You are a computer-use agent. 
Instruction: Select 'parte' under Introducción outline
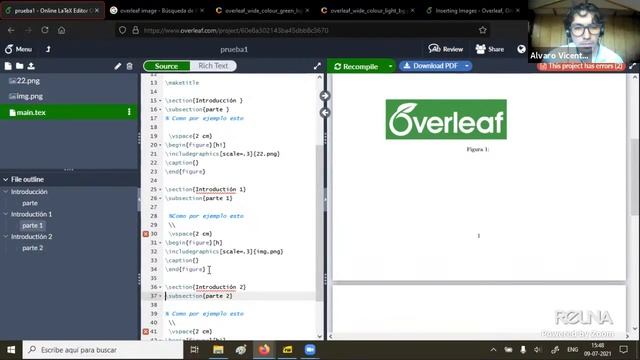(x=30, y=203)
